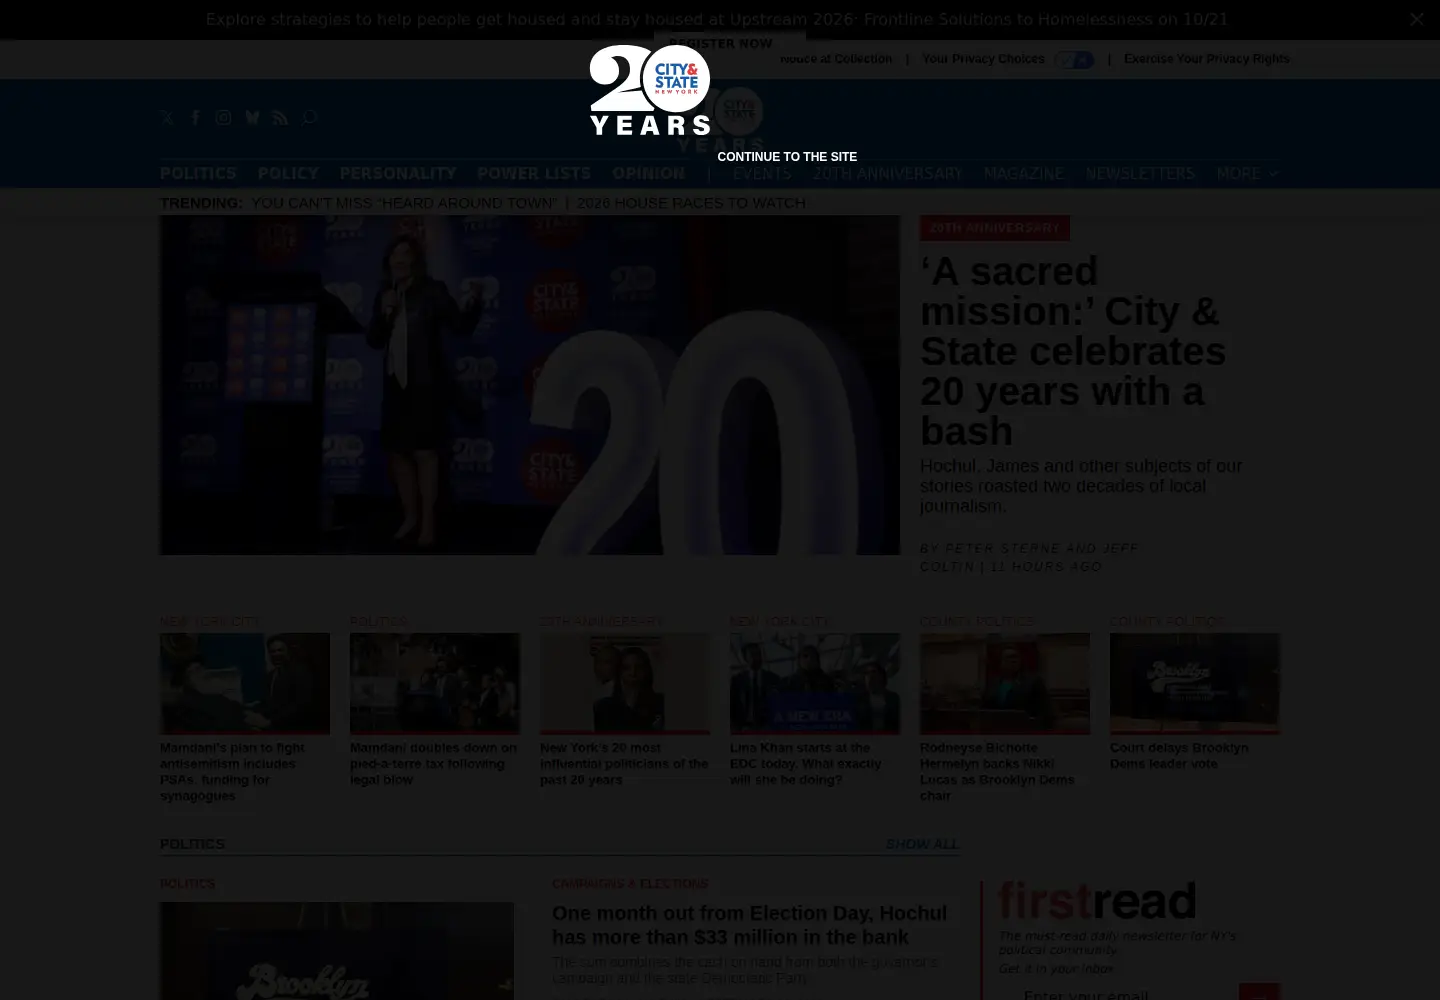Open the site search magnifier icon
1440x1000 pixels.
point(309,118)
